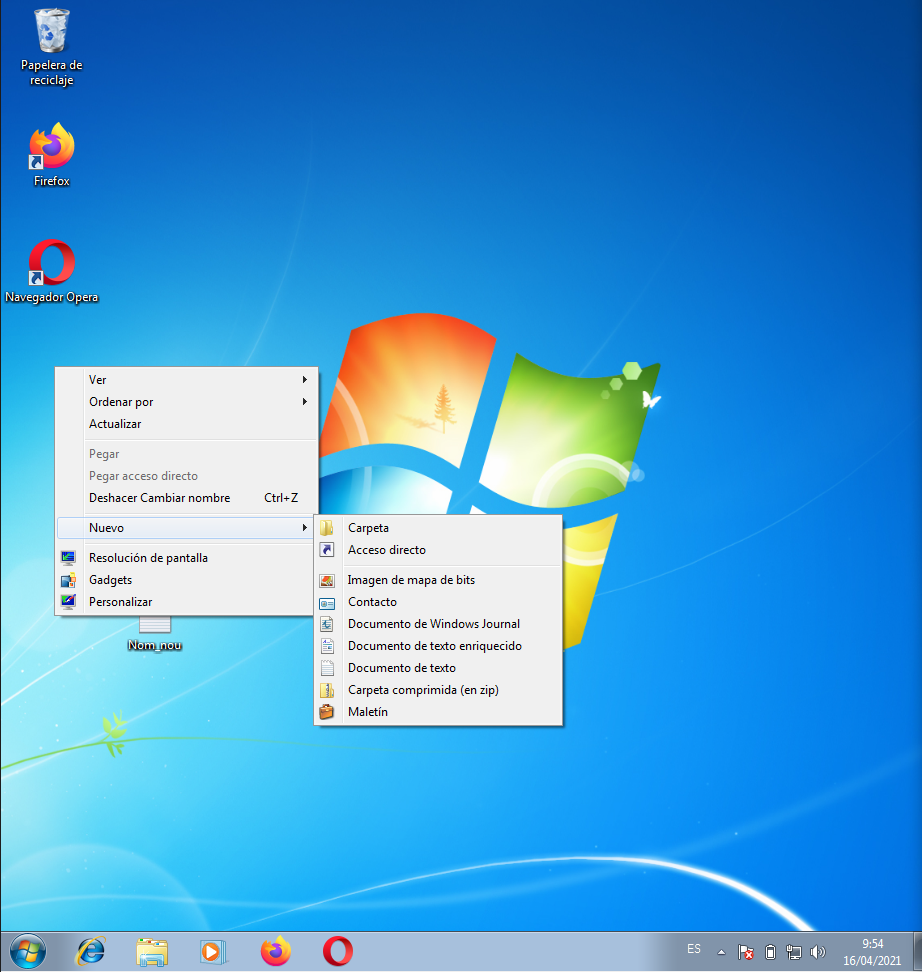Open the Nuevo submenu entry
Image resolution: width=922 pixels, height=972 pixels.
coord(185,528)
